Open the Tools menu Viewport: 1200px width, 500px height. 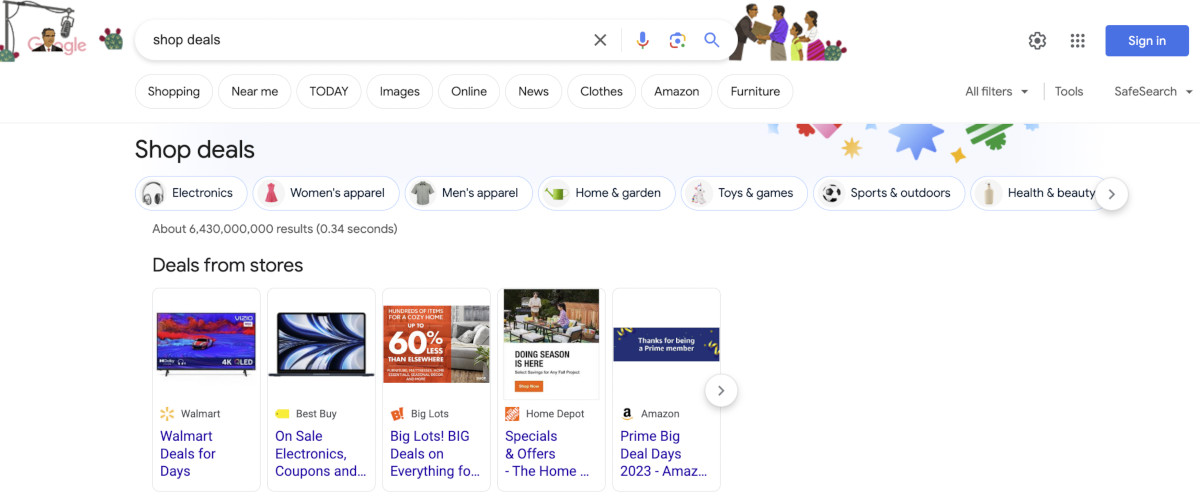(1068, 91)
